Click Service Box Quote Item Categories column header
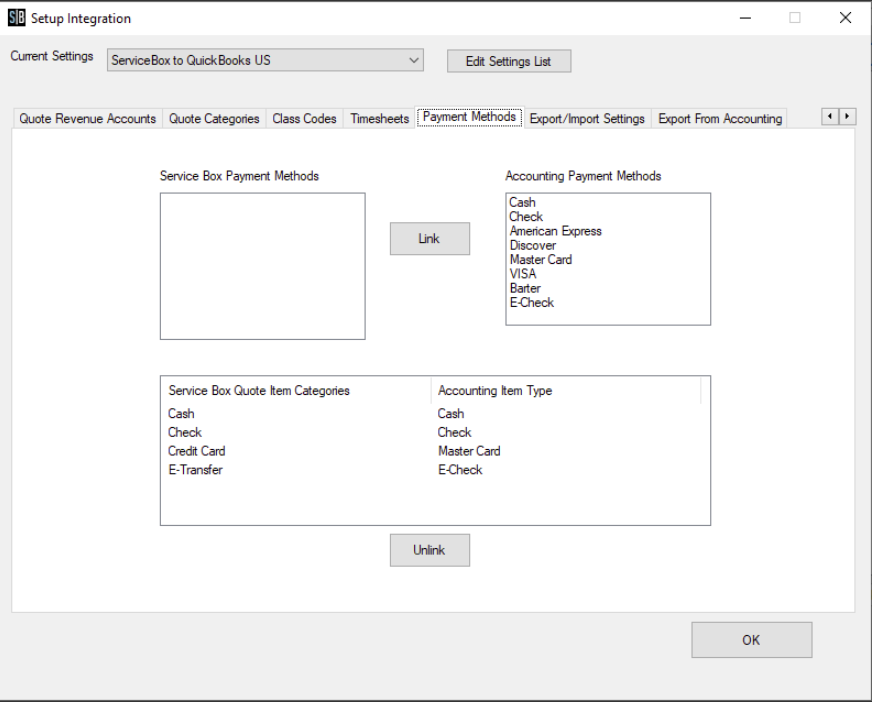 296,390
